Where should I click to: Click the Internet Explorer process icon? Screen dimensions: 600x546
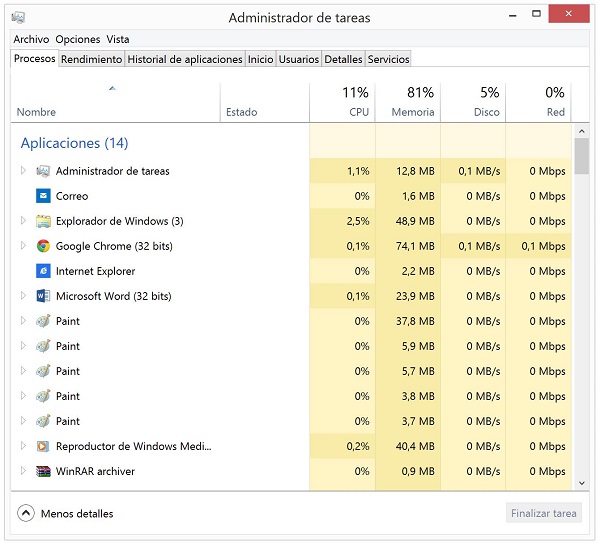pyautogui.click(x=43, y=271)
